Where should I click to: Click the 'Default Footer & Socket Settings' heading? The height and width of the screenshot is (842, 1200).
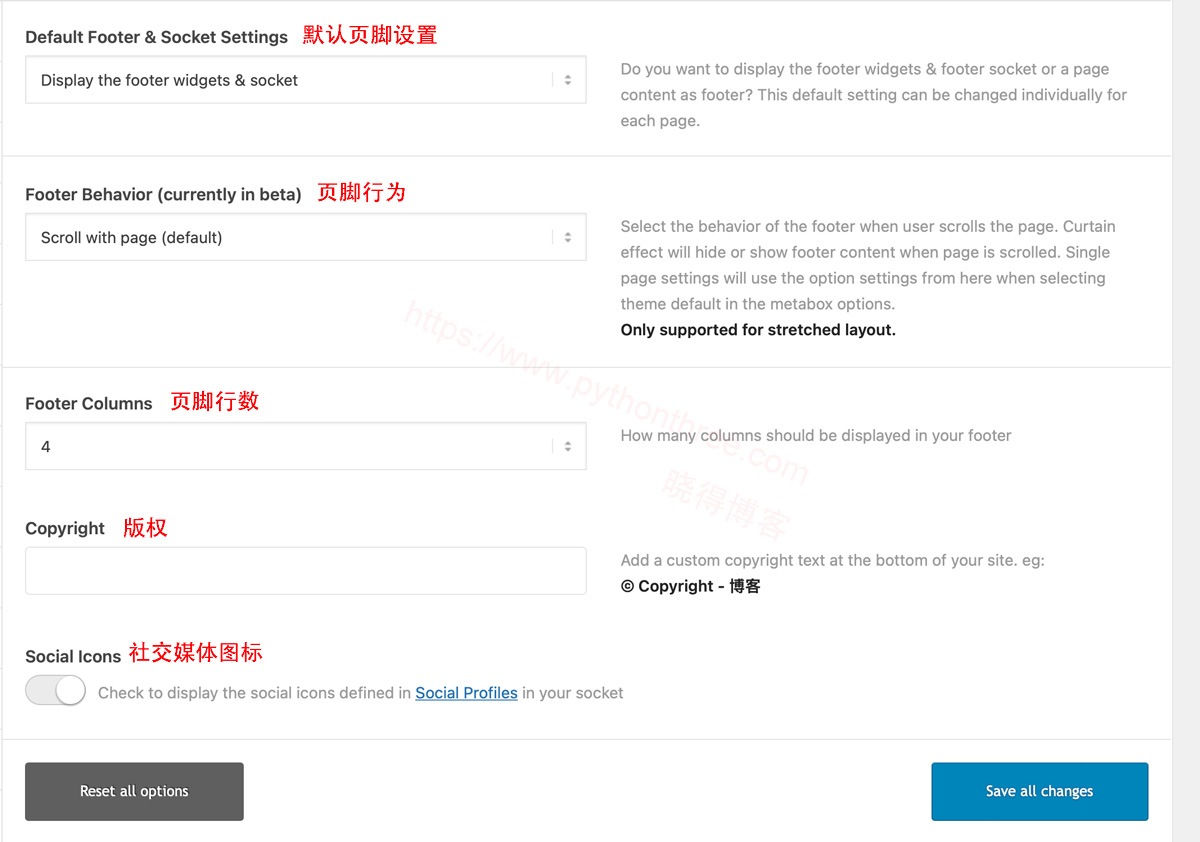coord(156,37)
